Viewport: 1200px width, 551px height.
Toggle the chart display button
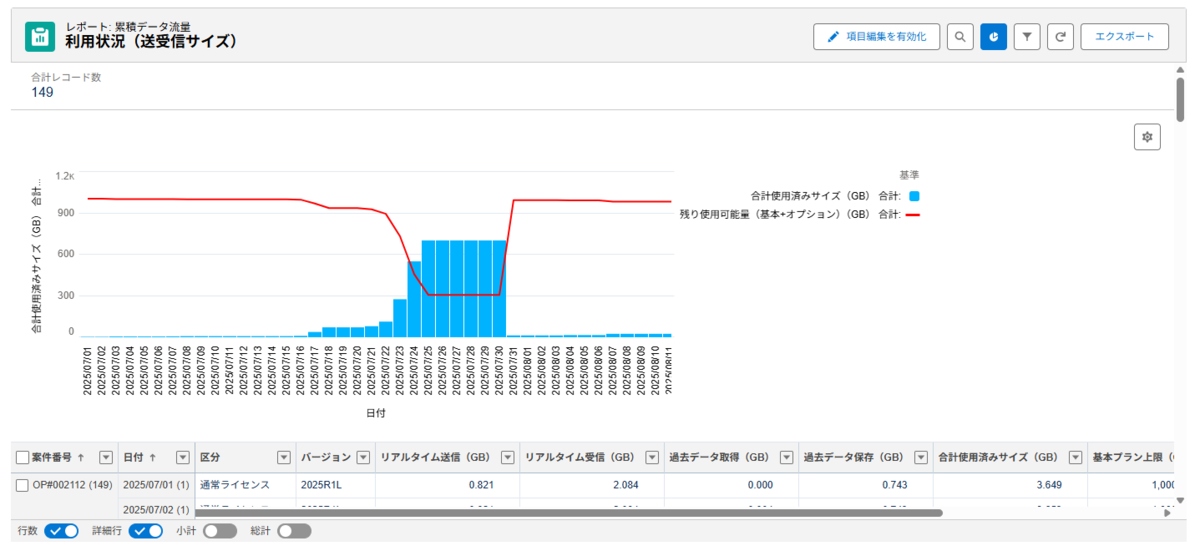point(994,37)
